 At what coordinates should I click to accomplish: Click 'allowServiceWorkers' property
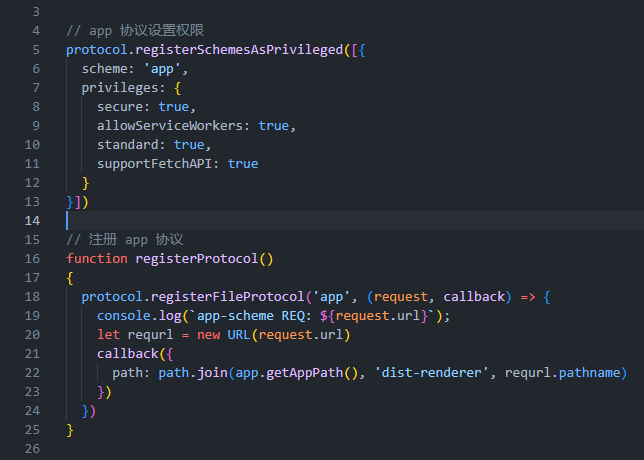[170, 126]
